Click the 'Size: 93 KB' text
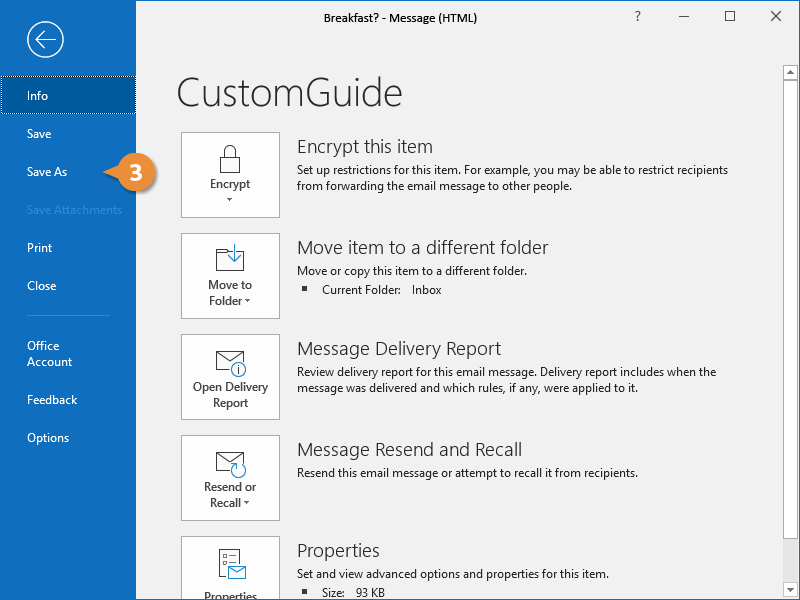The height and width of the screenshot is (600, 800). 353,593
